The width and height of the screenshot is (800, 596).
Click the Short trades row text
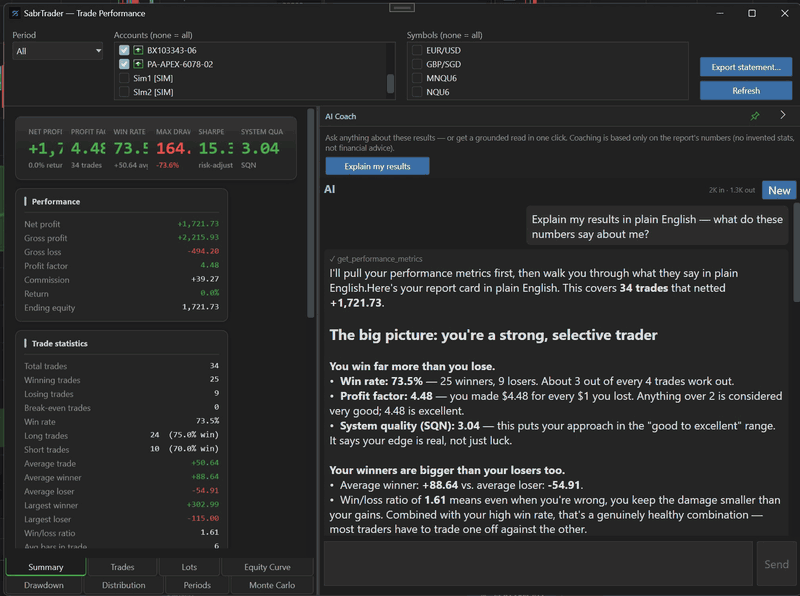click(121, 449)
